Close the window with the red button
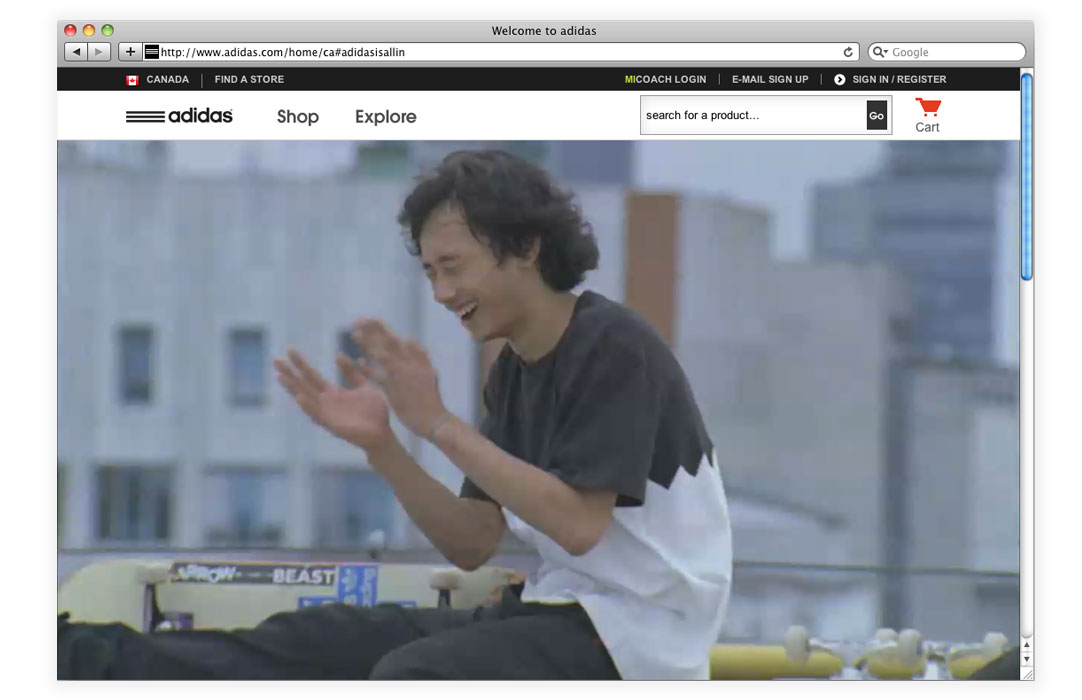 (70, 30)
